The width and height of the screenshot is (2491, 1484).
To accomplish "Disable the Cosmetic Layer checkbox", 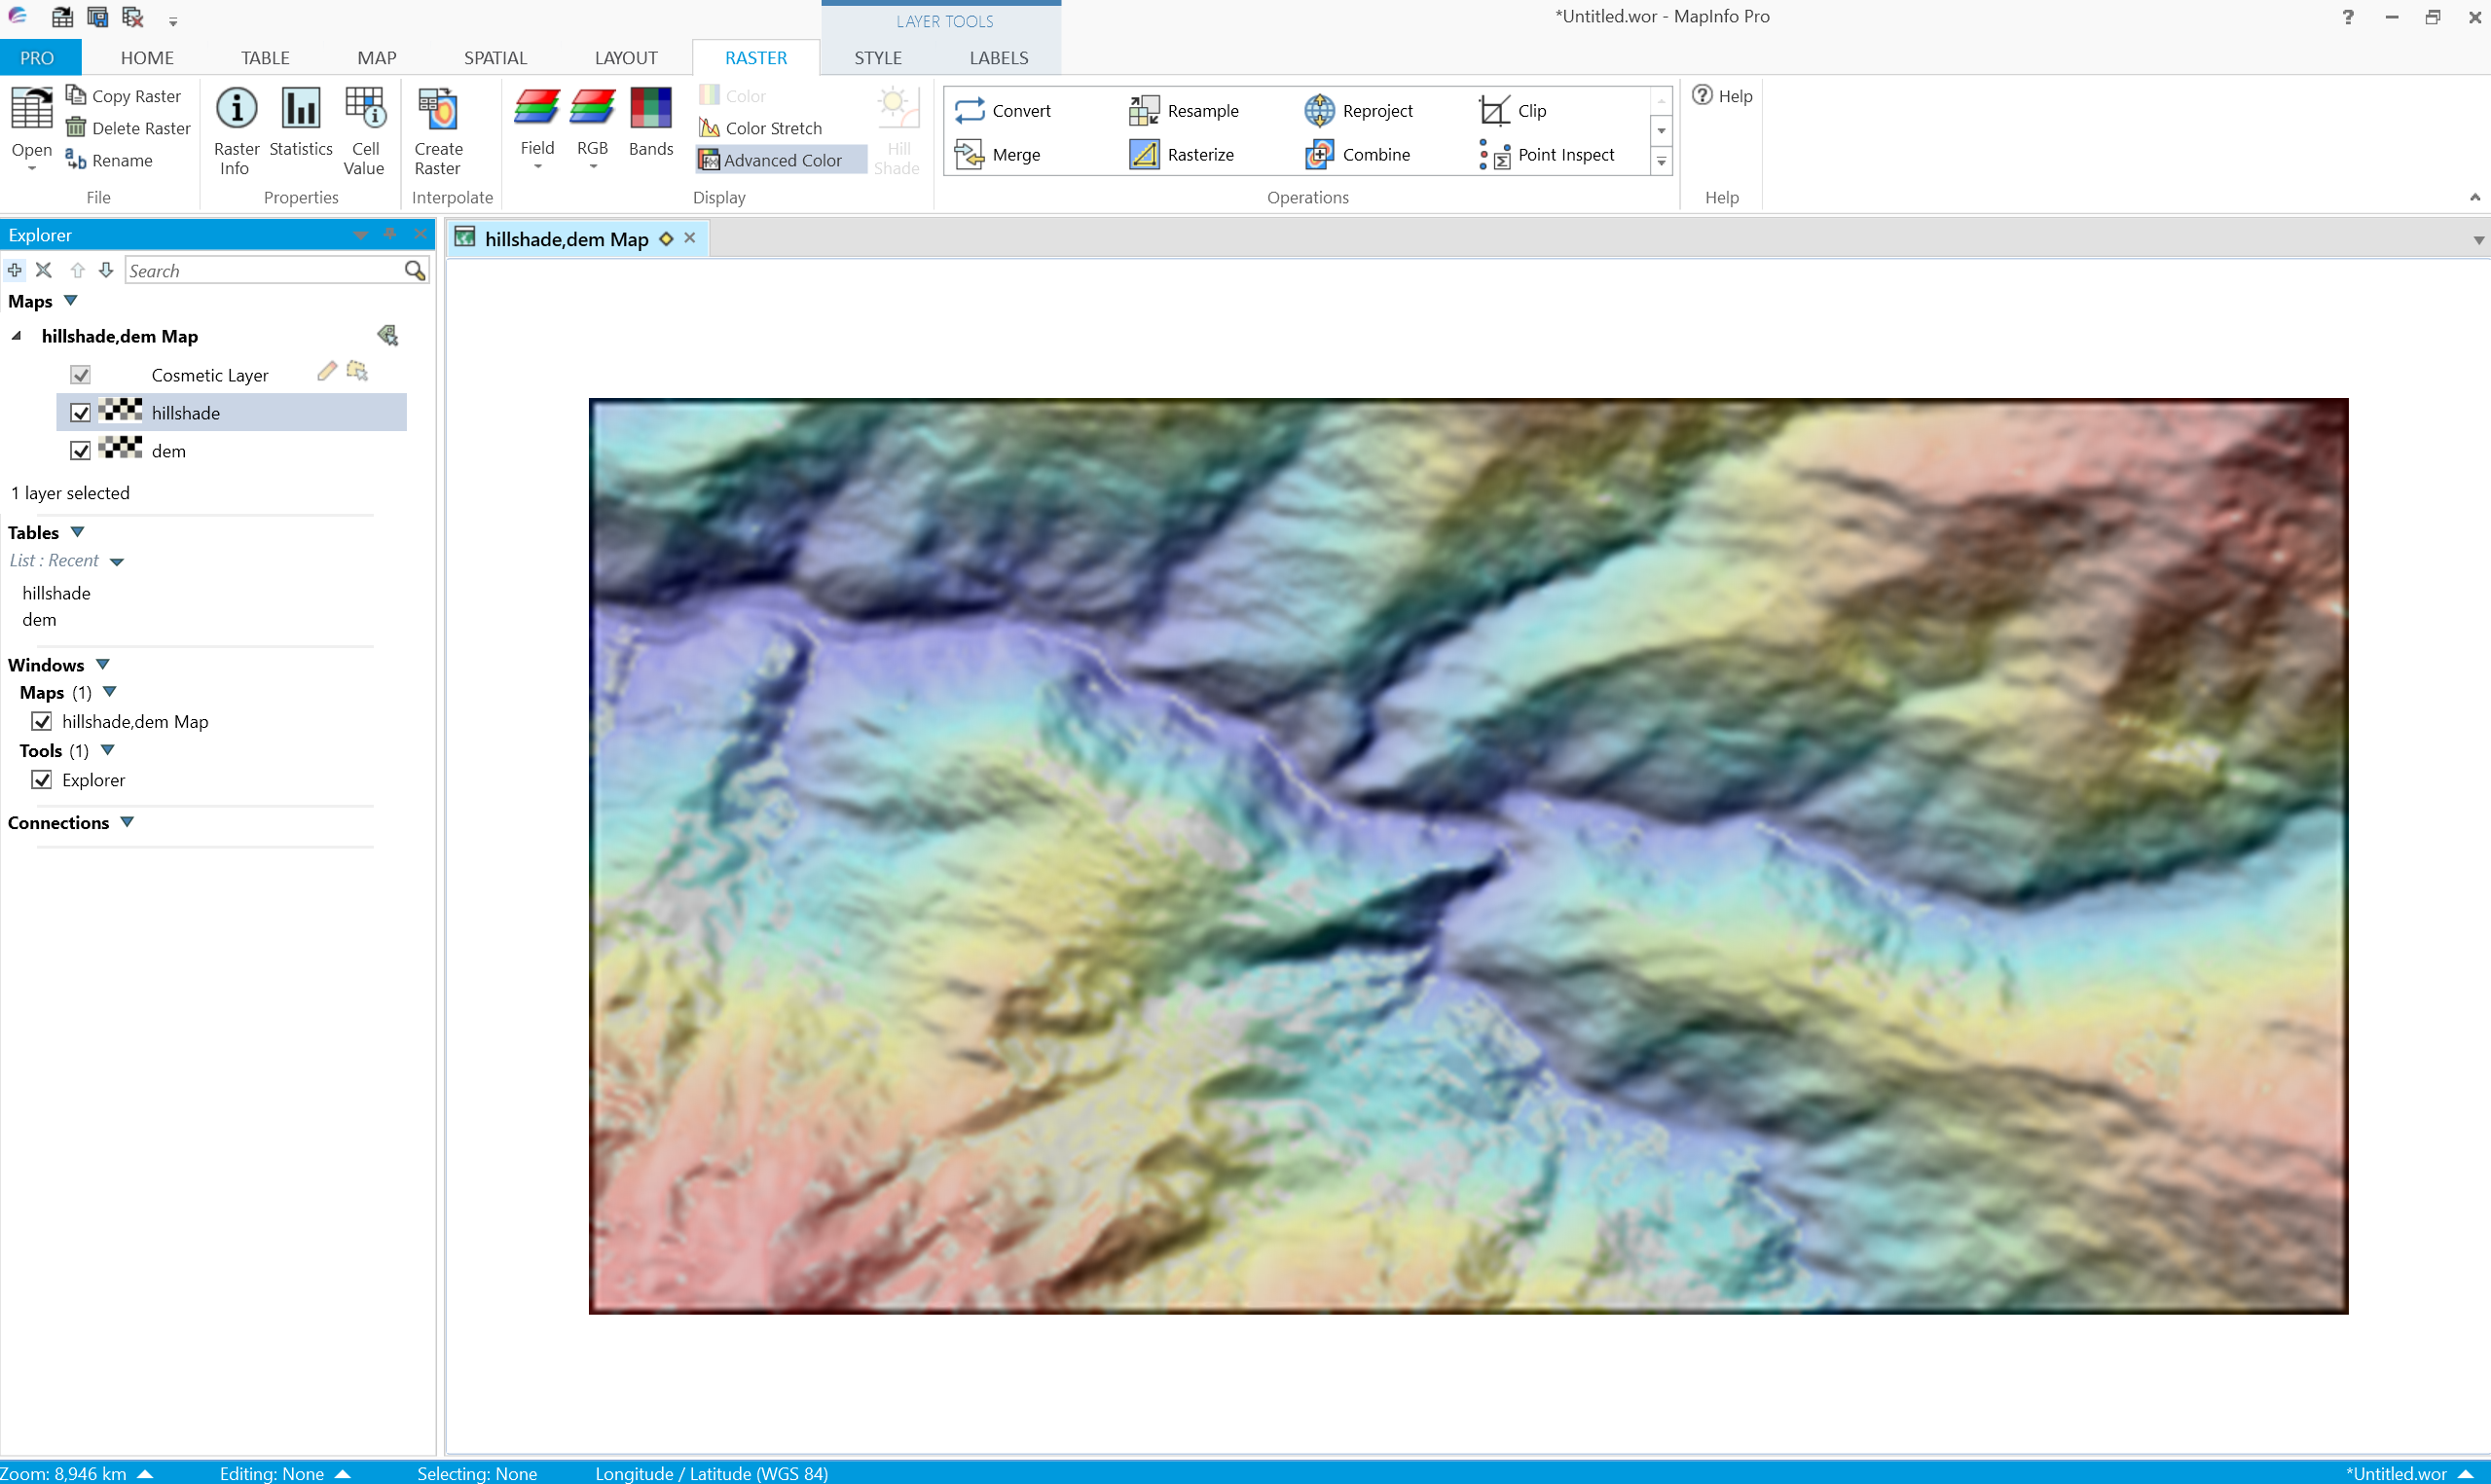I will (x=80, y=374).
